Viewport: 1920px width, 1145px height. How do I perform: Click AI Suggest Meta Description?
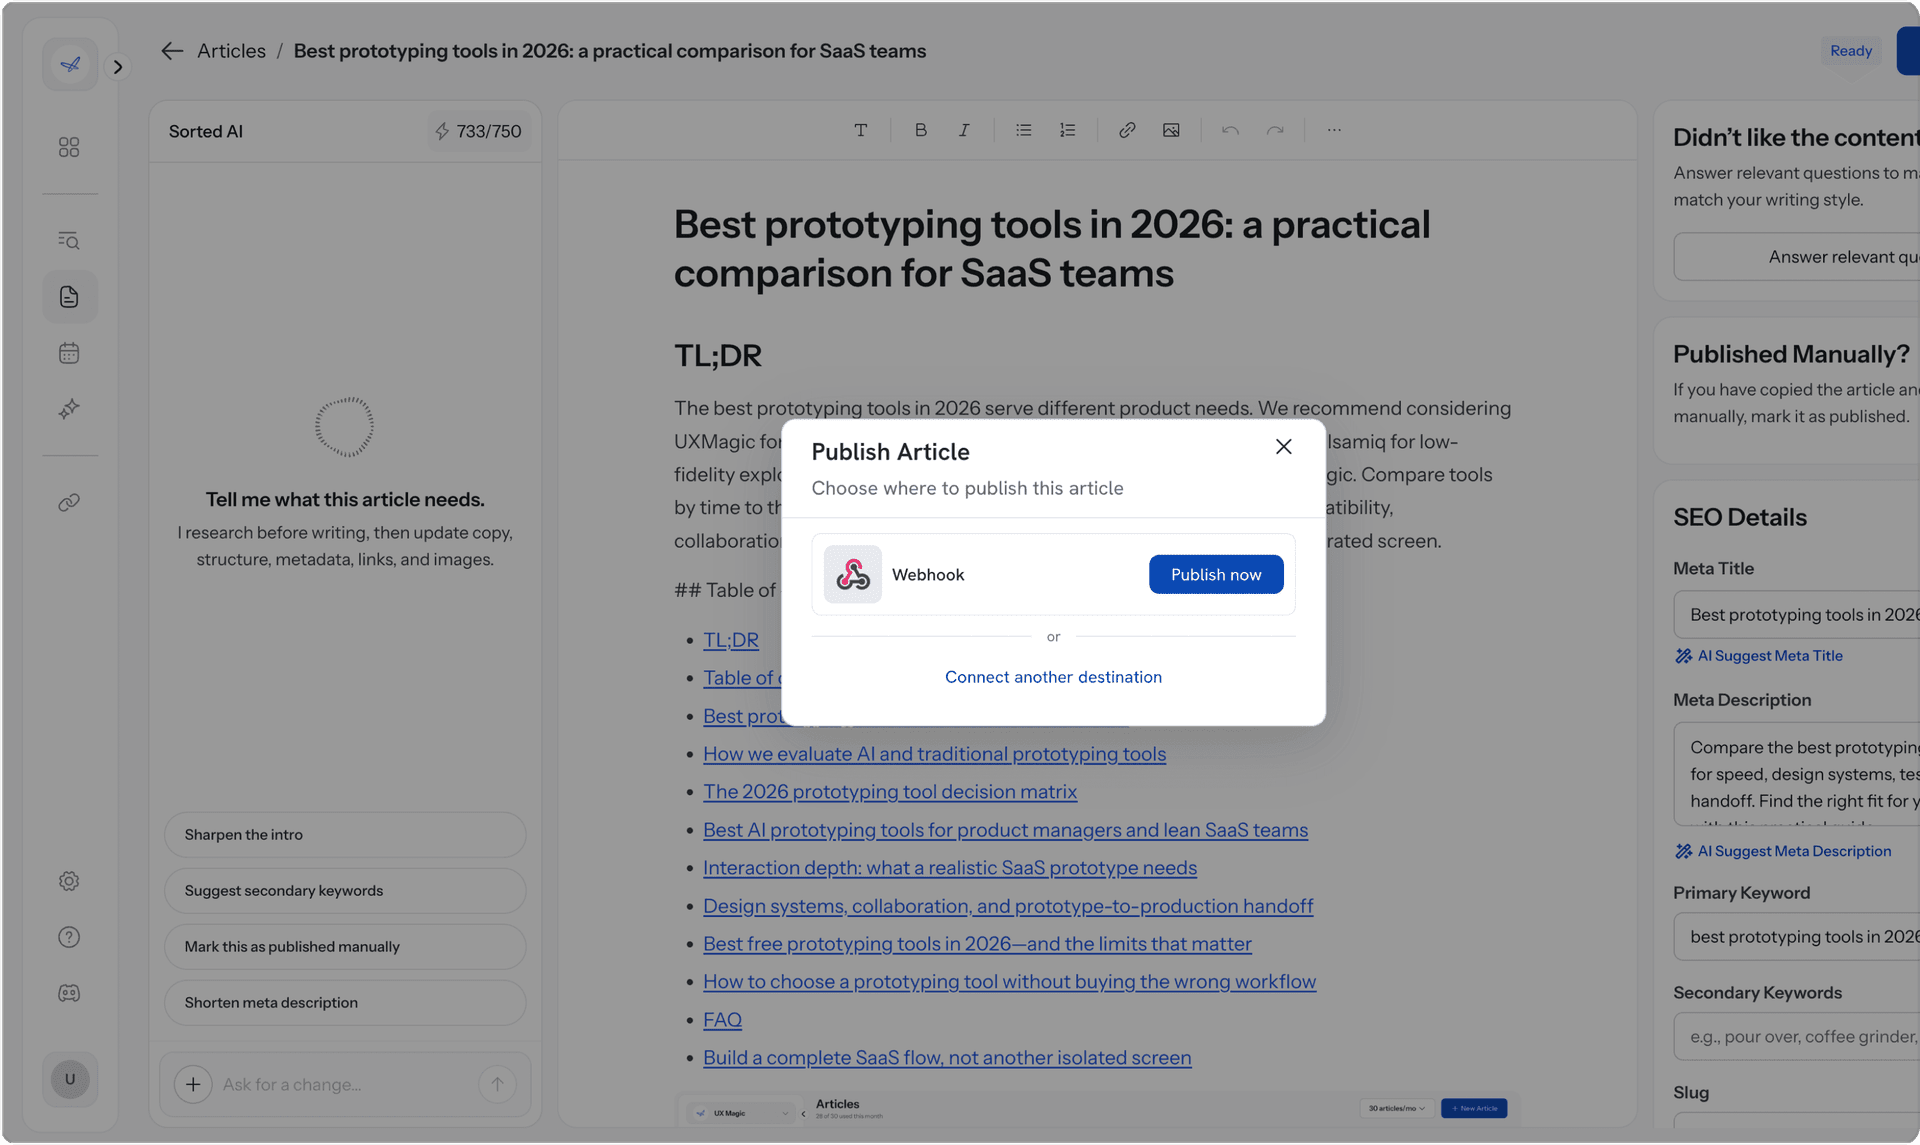[x=1783, y=851]
